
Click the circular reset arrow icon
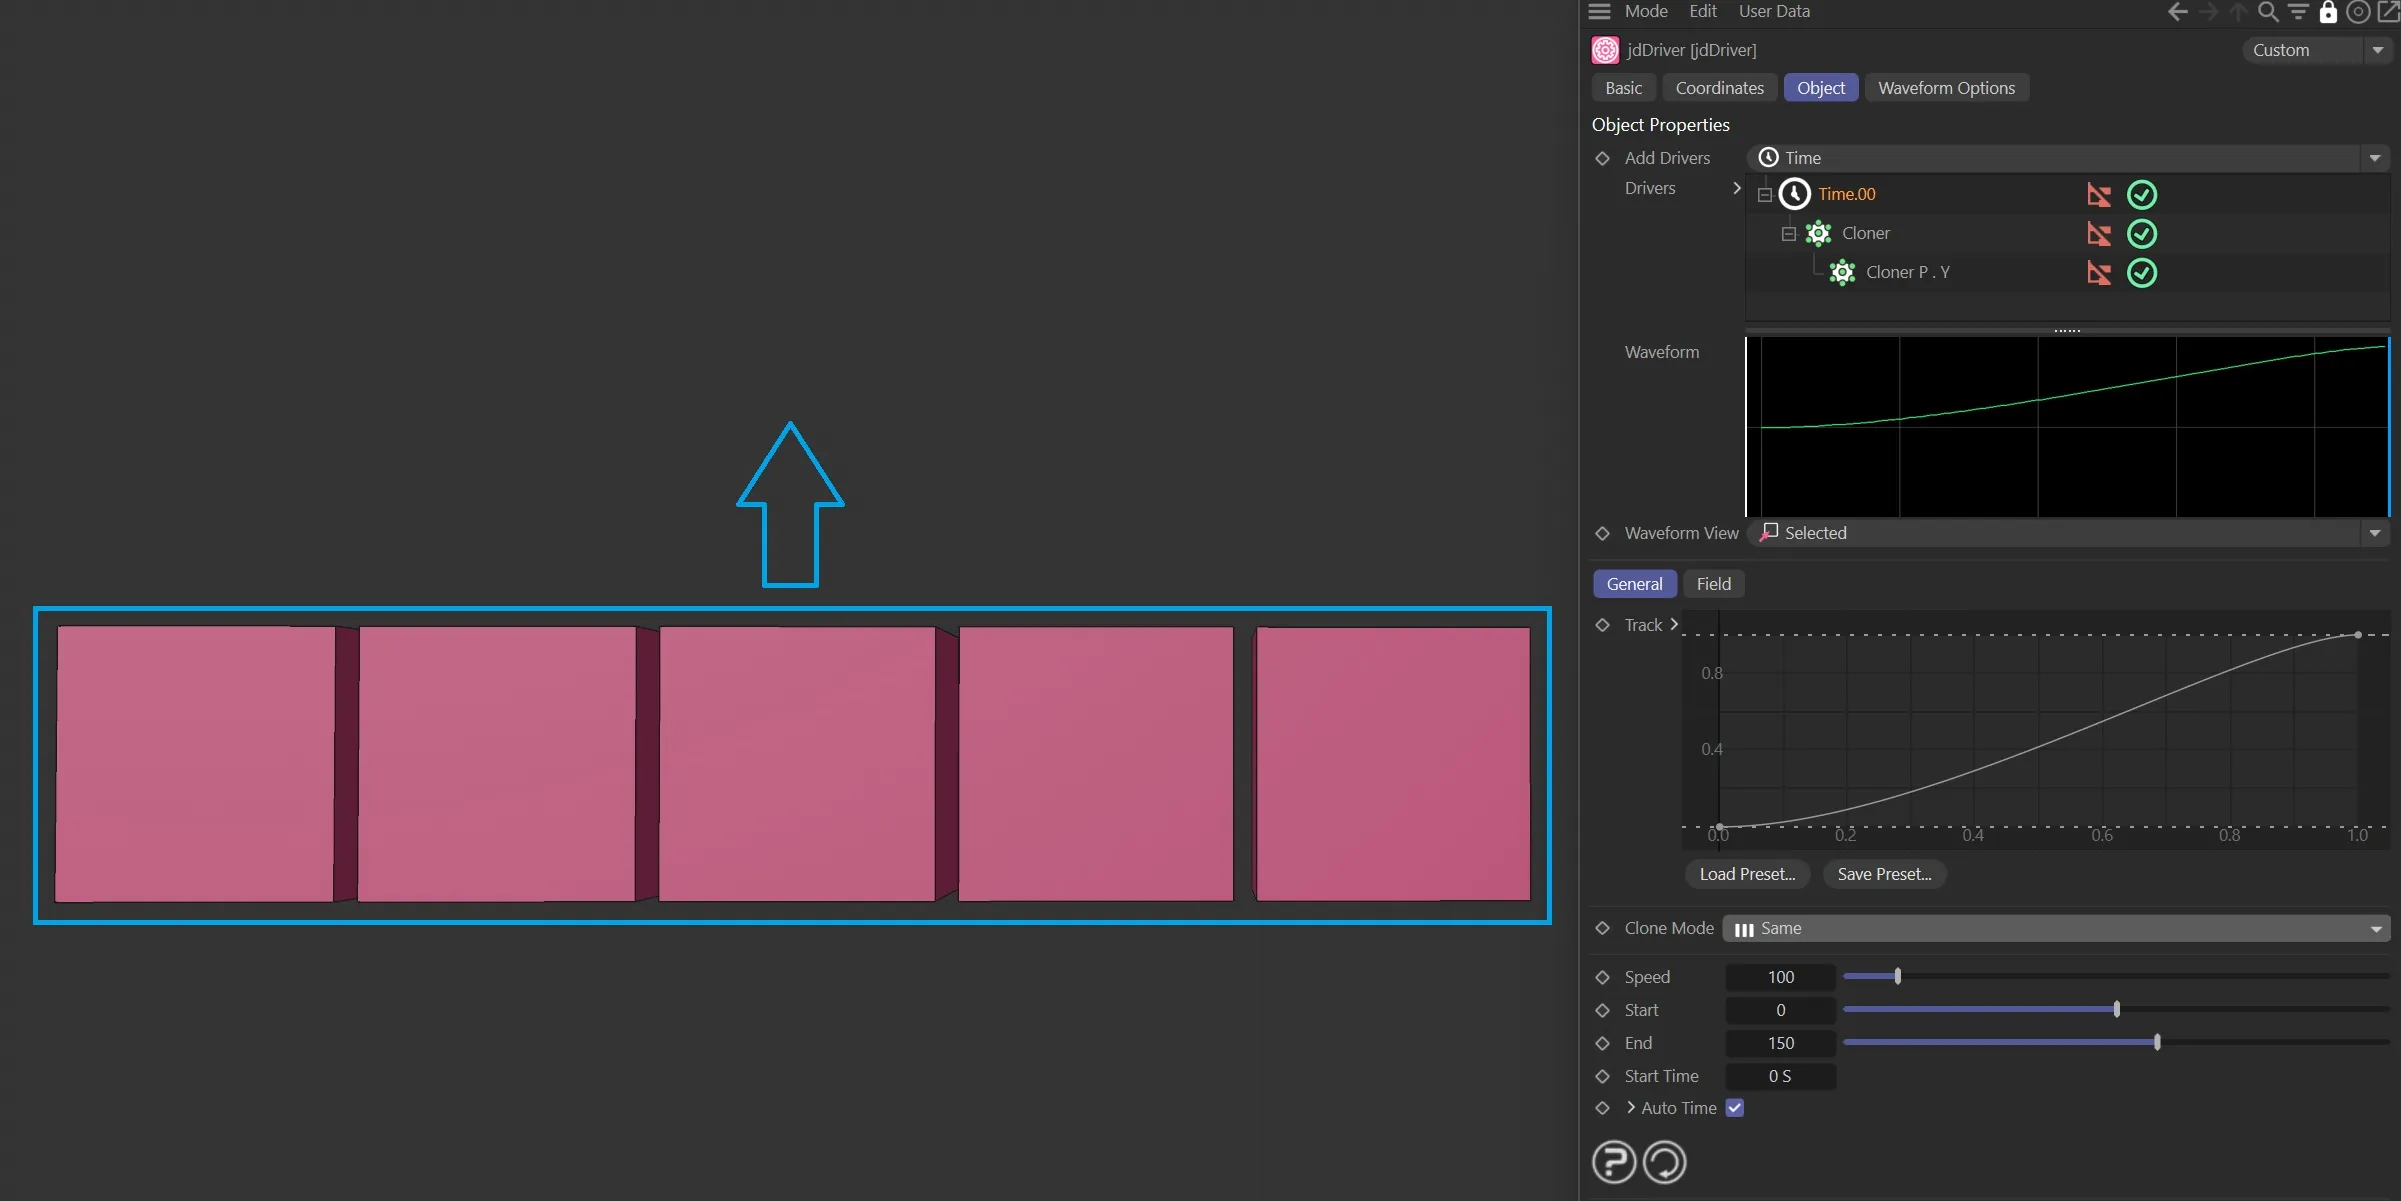pos(1665,1162)
